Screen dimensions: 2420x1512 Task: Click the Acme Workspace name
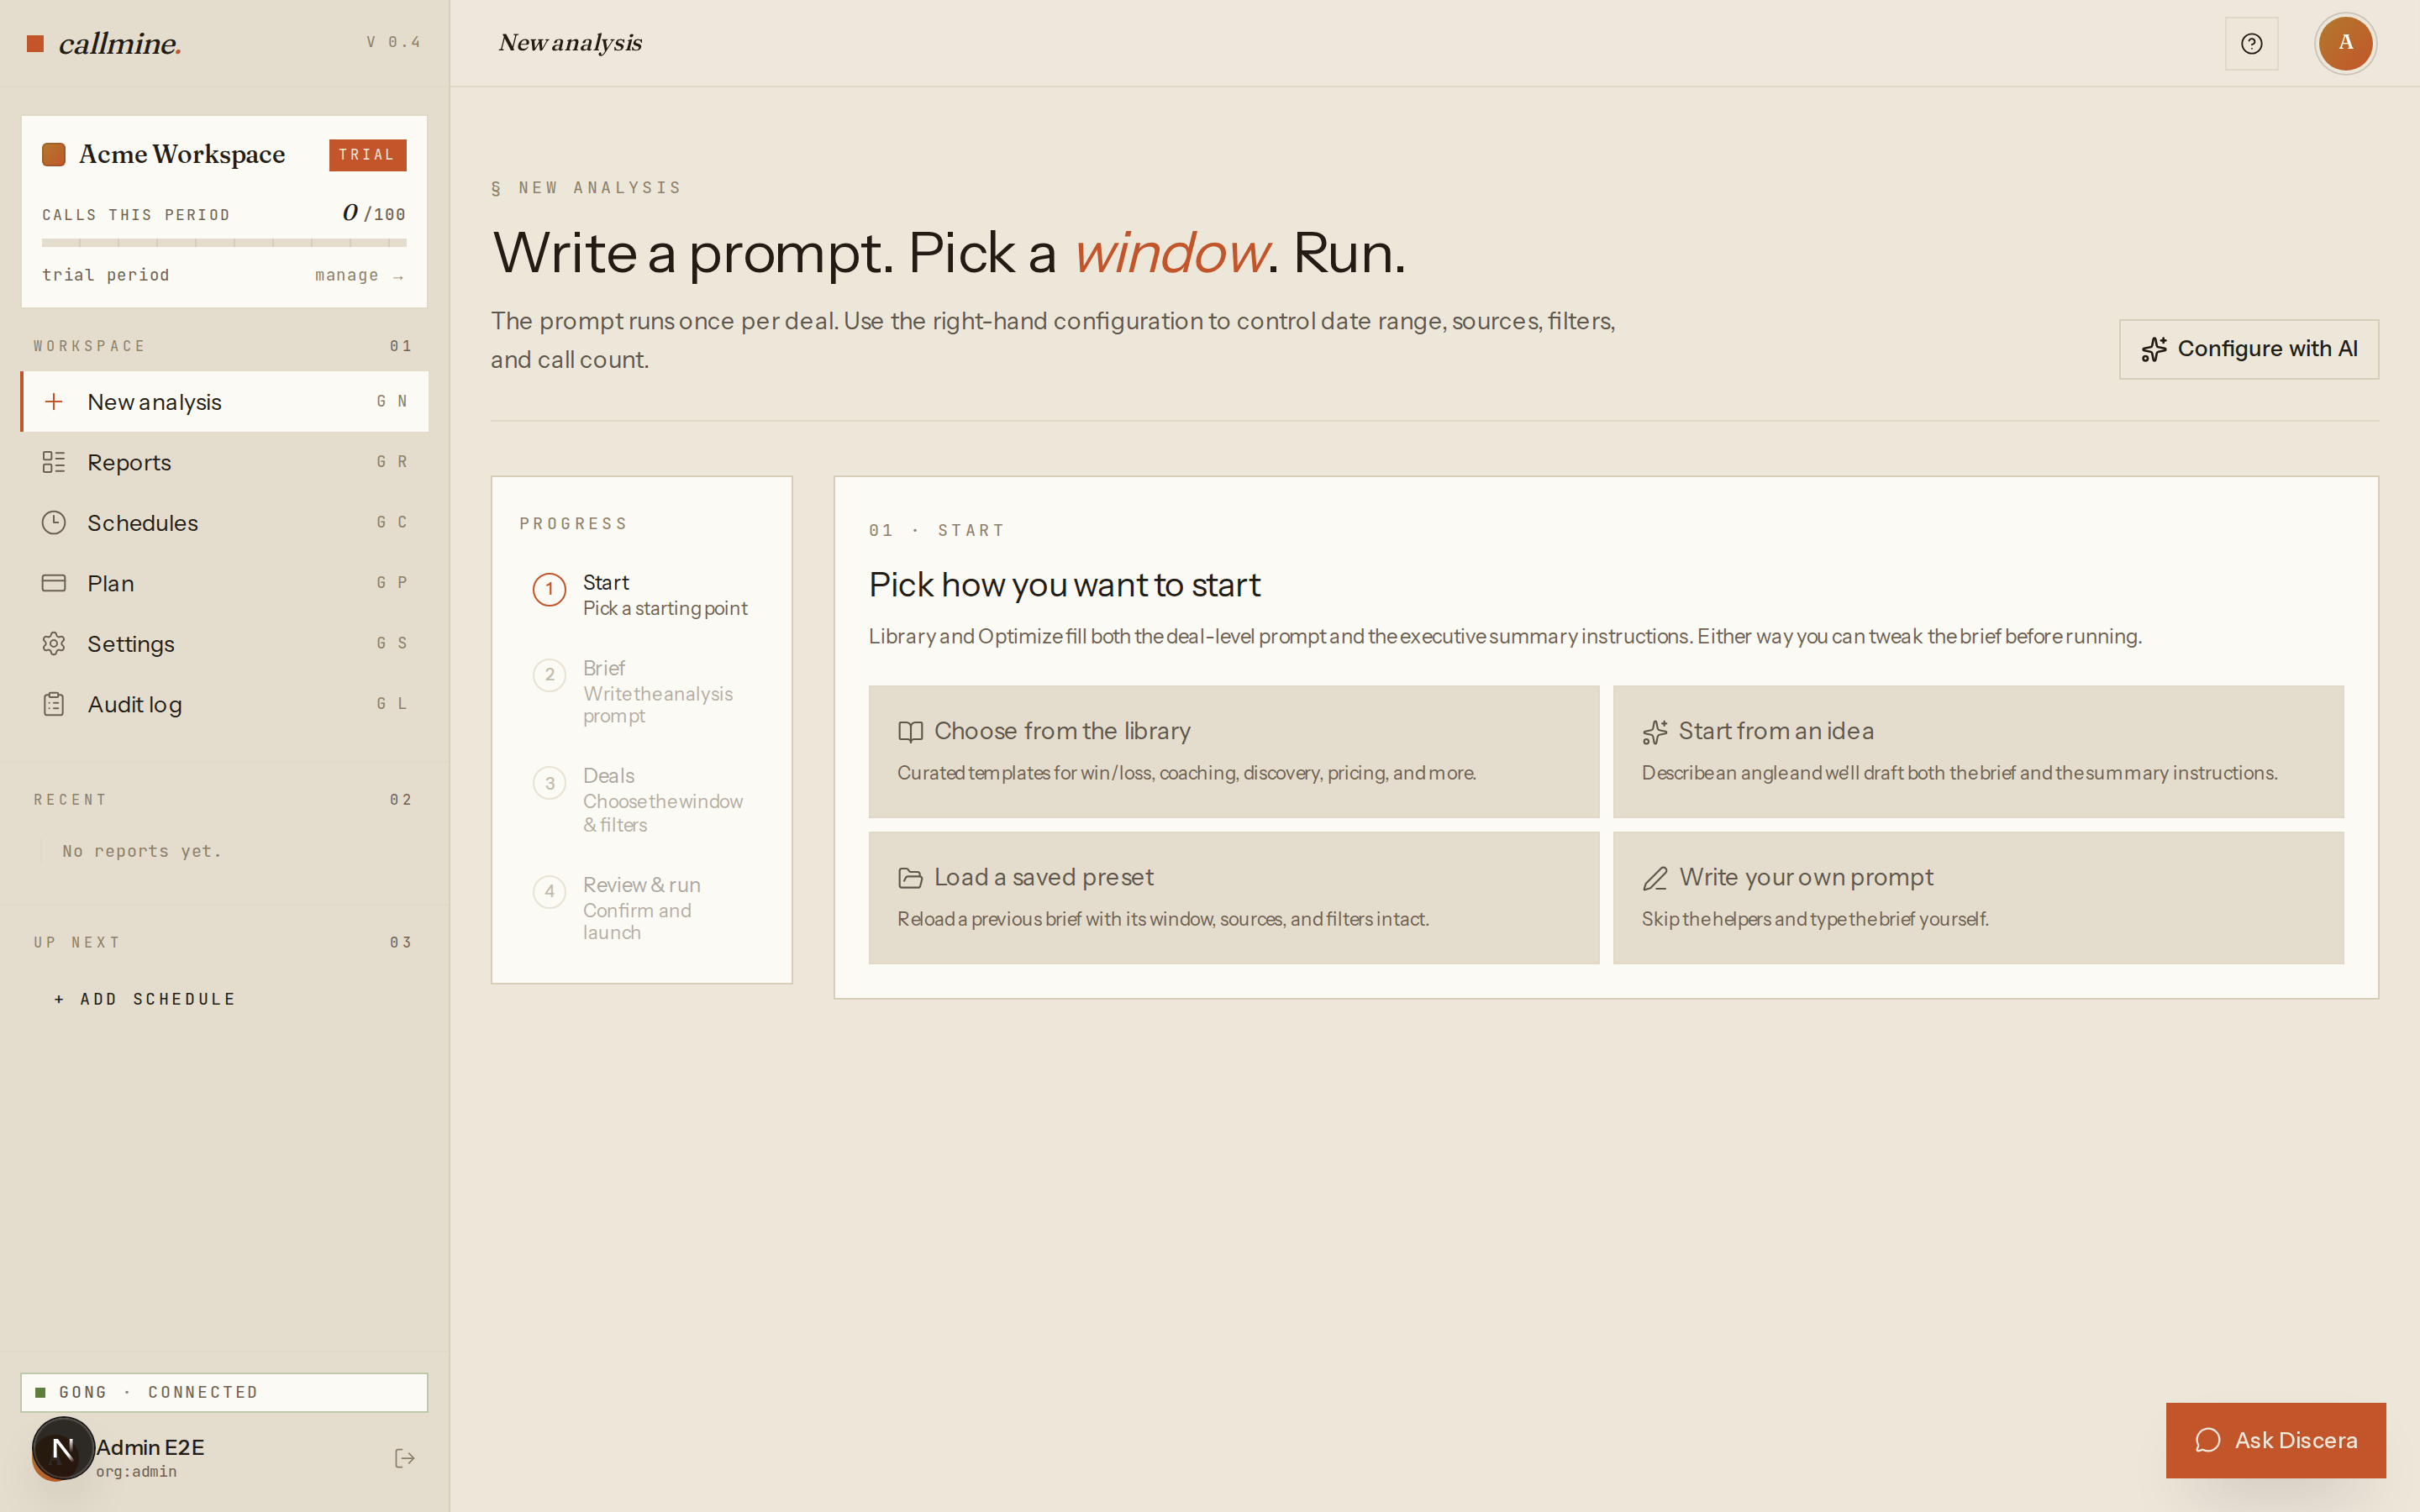(182, 154)
